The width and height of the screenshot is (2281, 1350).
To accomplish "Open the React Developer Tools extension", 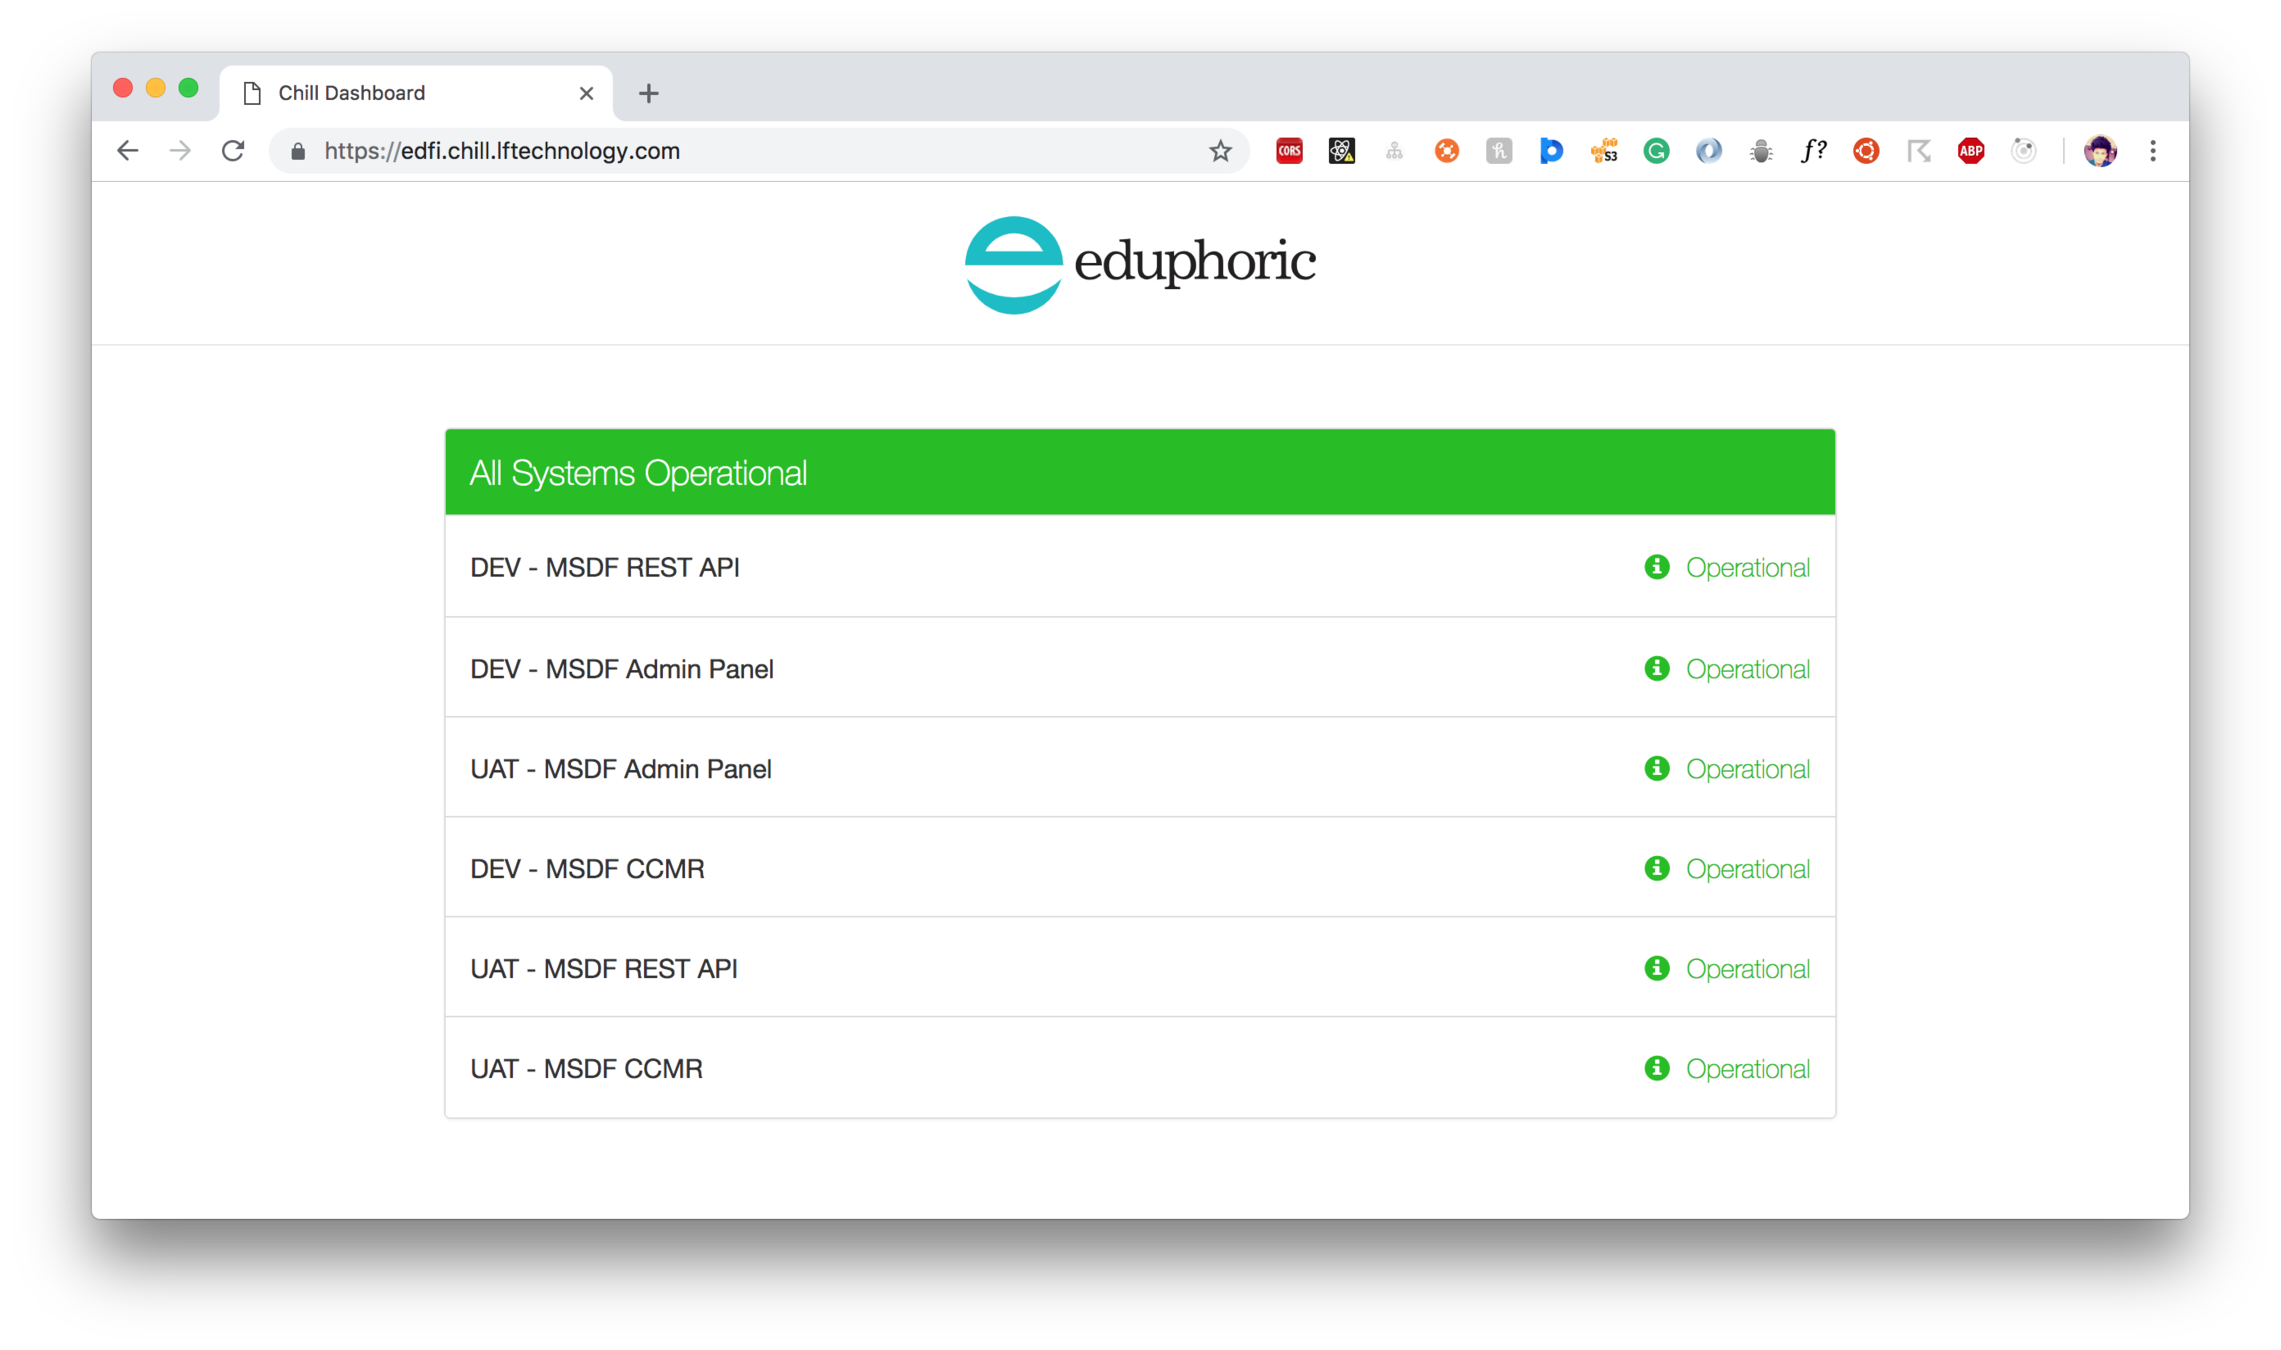I will (x=1341, y=151).
